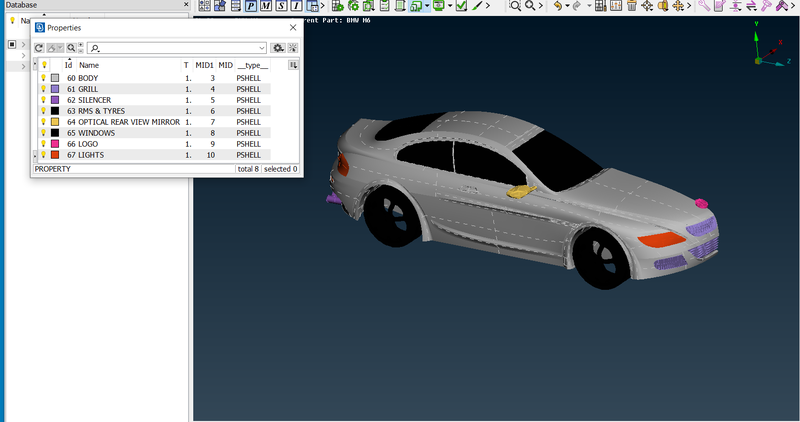Sort the list by __type__ column header
The image size is (800, 422).
(x=253, y=65)
